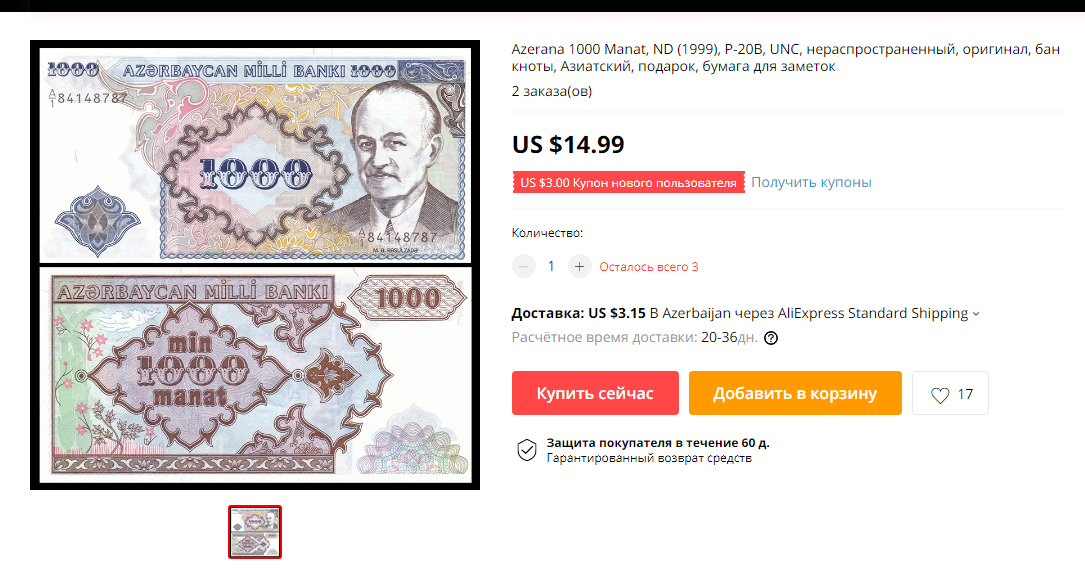The width and height of the screenshot is (1085, 572).
Task: Click the delivery time help question icon
Action: 771,338
